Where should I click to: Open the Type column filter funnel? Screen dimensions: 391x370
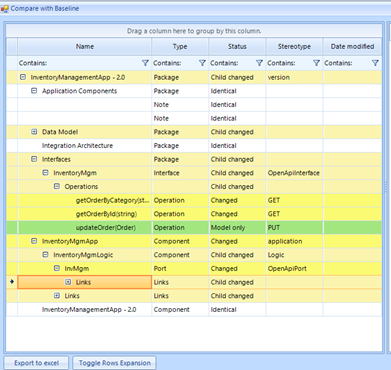(202, 63)
